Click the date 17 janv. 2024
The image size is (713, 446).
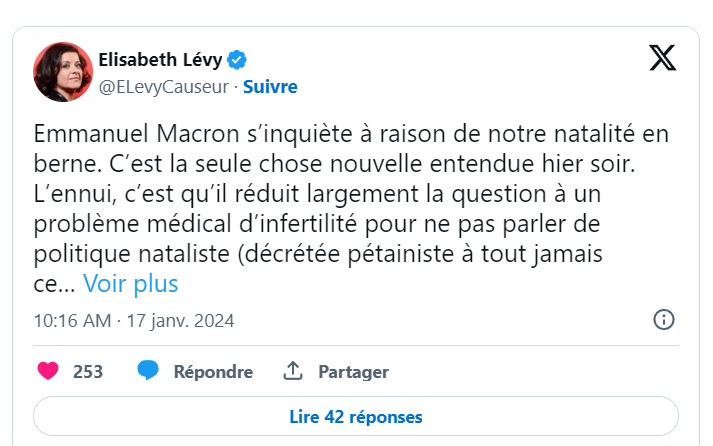(x=180, y=321)
